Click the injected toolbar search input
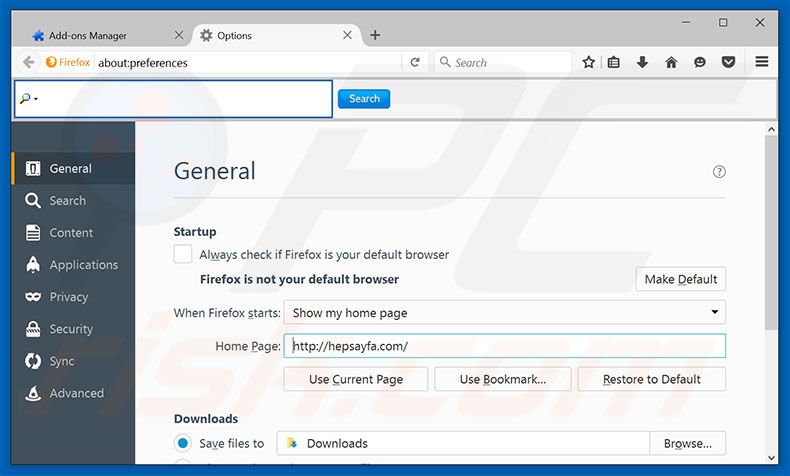 [x=173, y=99]
